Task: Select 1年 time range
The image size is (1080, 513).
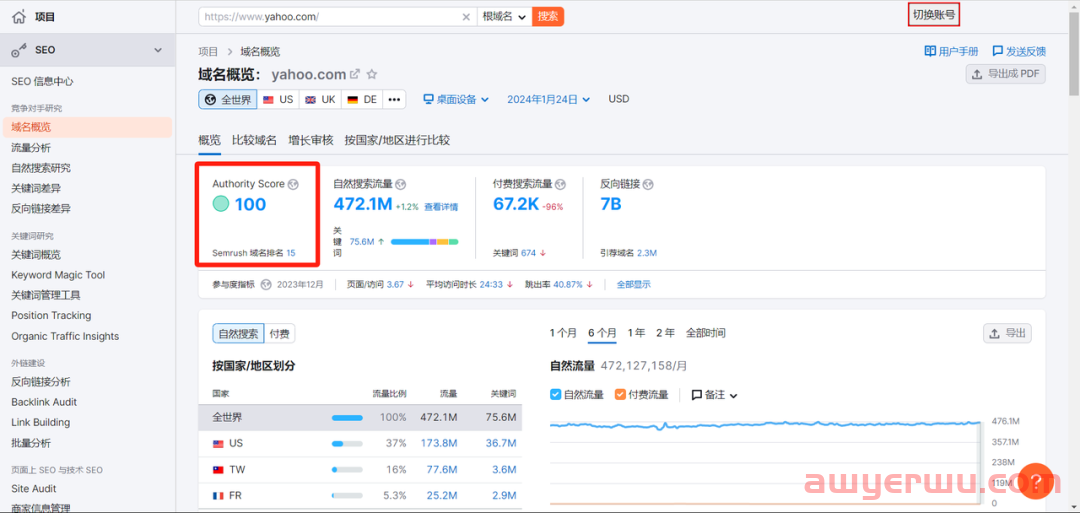Action: (x=636, y=333)
